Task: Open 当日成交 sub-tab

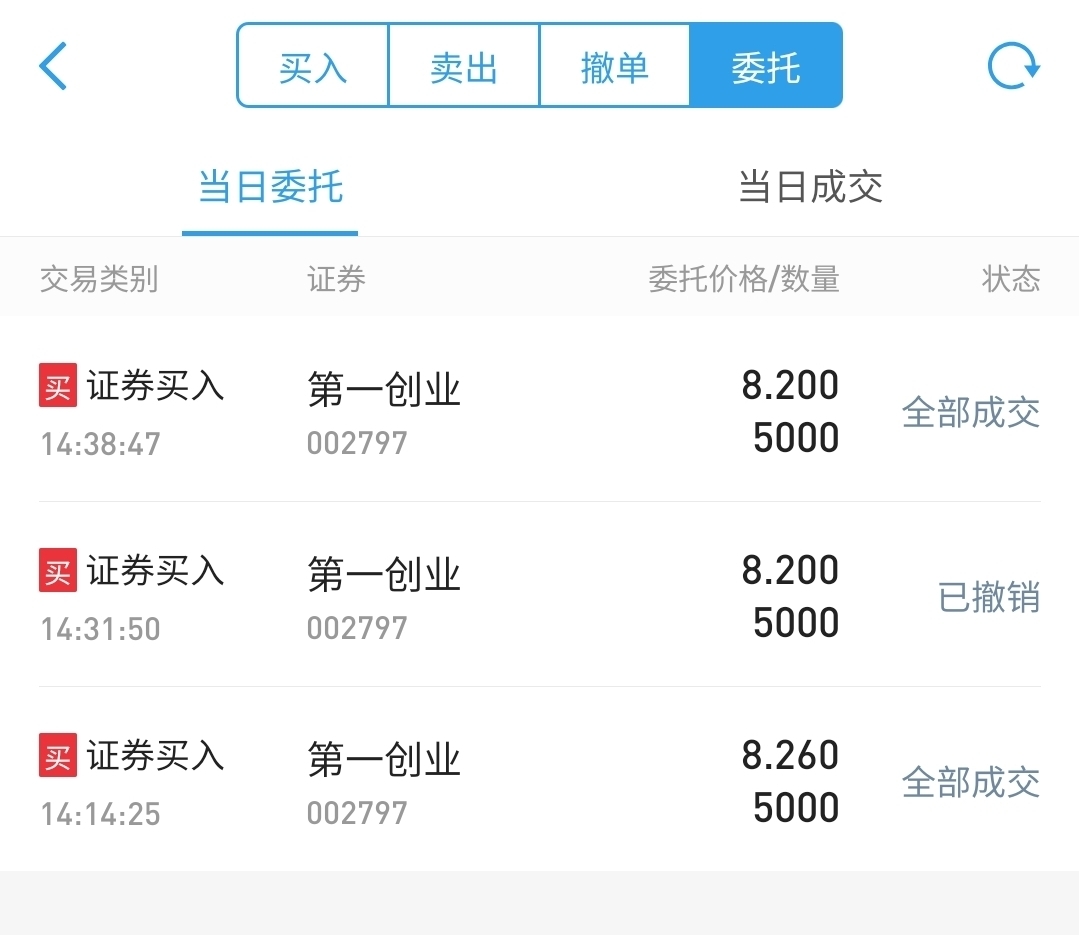Action: (810, 186)
